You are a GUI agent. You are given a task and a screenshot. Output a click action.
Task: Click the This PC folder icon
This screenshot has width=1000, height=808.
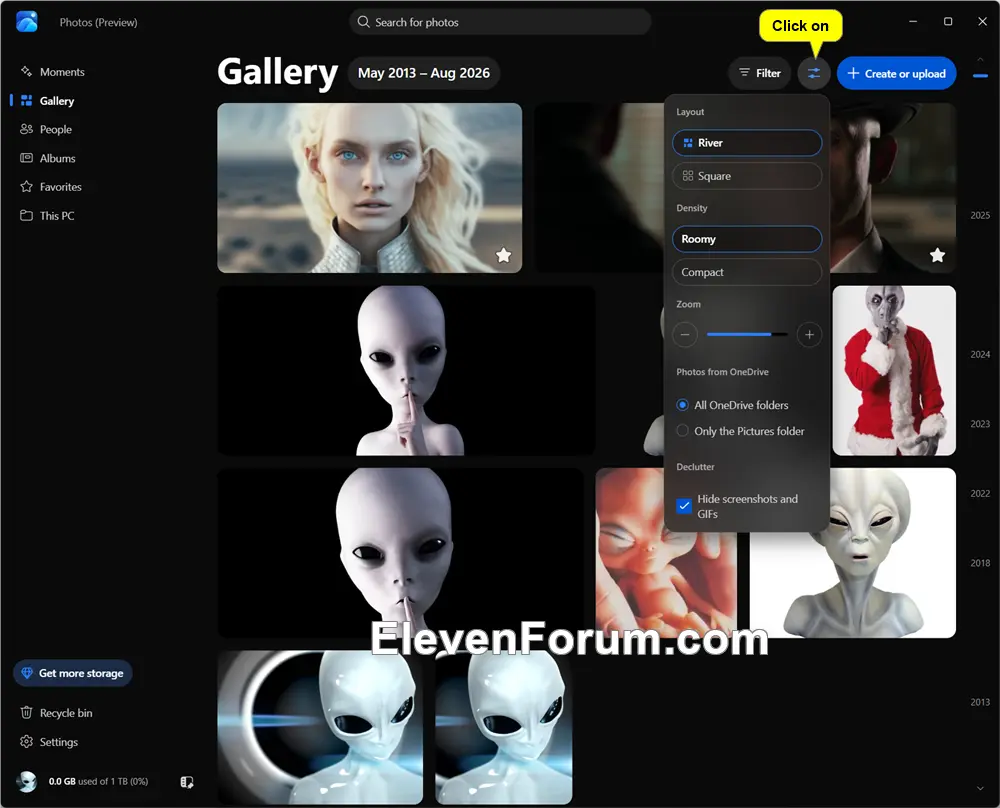pyautogui.click(x=26, y=216)
